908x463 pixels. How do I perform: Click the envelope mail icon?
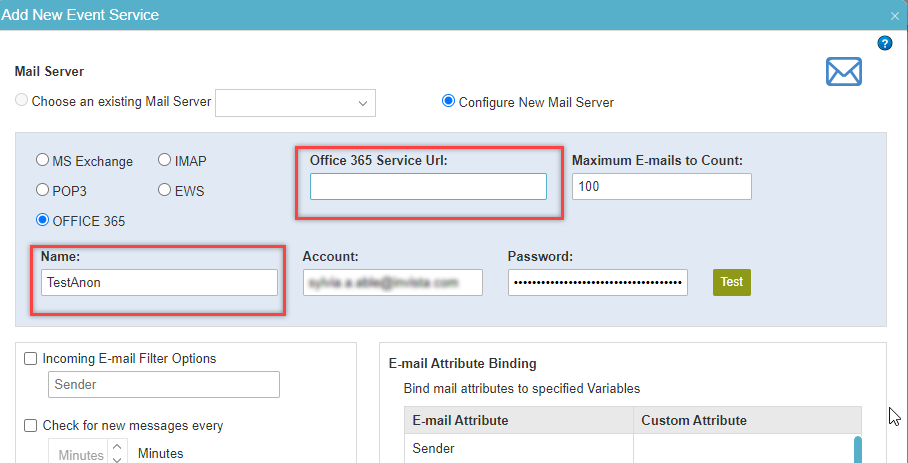point(843,72)
